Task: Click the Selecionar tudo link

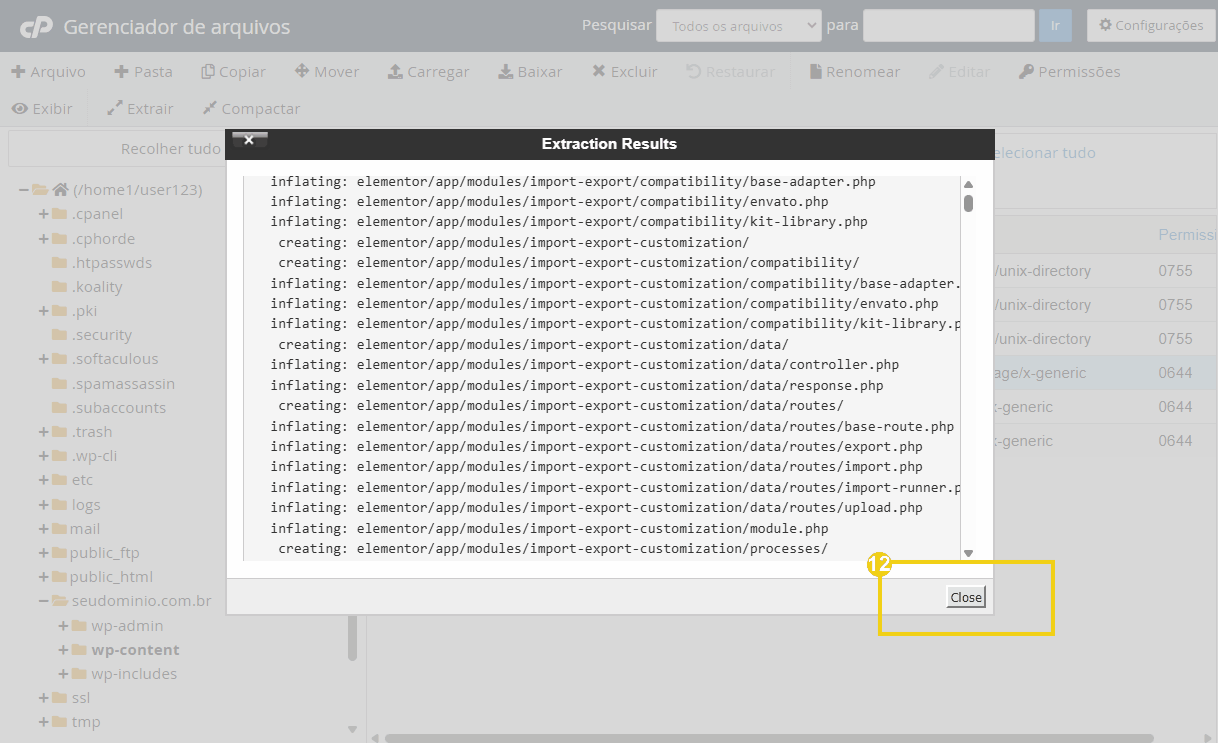Action: coord(1040,153)
